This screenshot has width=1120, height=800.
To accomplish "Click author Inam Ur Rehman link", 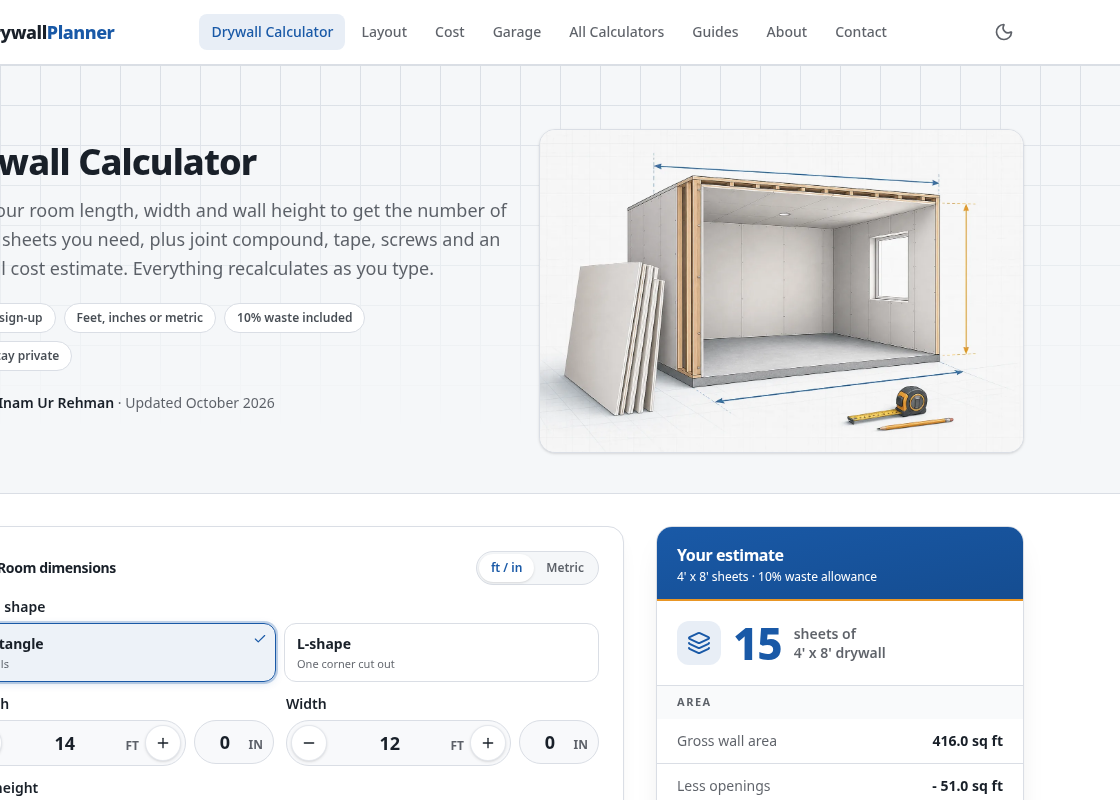I will coord(56,403).
